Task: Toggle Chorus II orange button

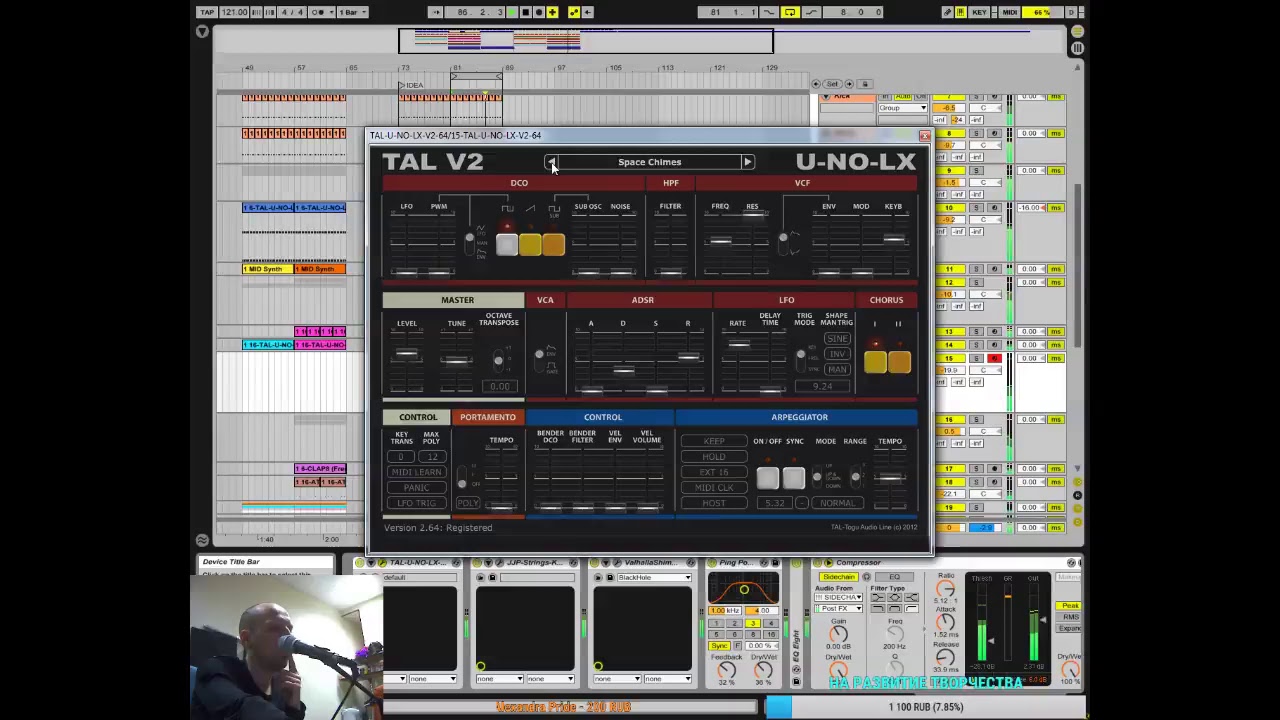Action: tap(899, 362)
